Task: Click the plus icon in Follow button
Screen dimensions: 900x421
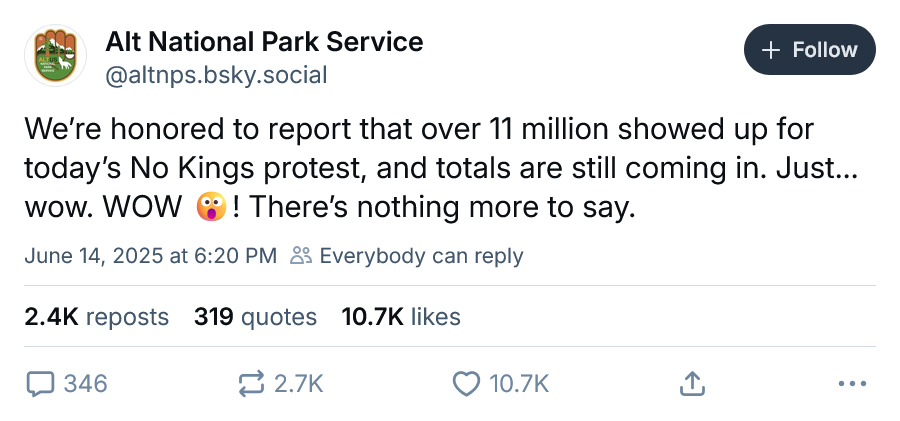Action: click(x=771, y=50)
